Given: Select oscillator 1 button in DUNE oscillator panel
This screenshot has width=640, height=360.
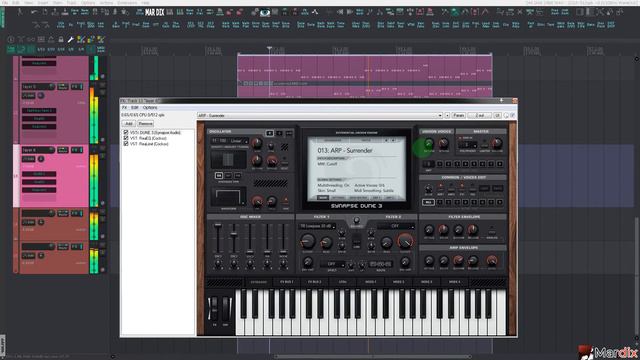Looking at the screenshot, I should (x=269, y=133).
